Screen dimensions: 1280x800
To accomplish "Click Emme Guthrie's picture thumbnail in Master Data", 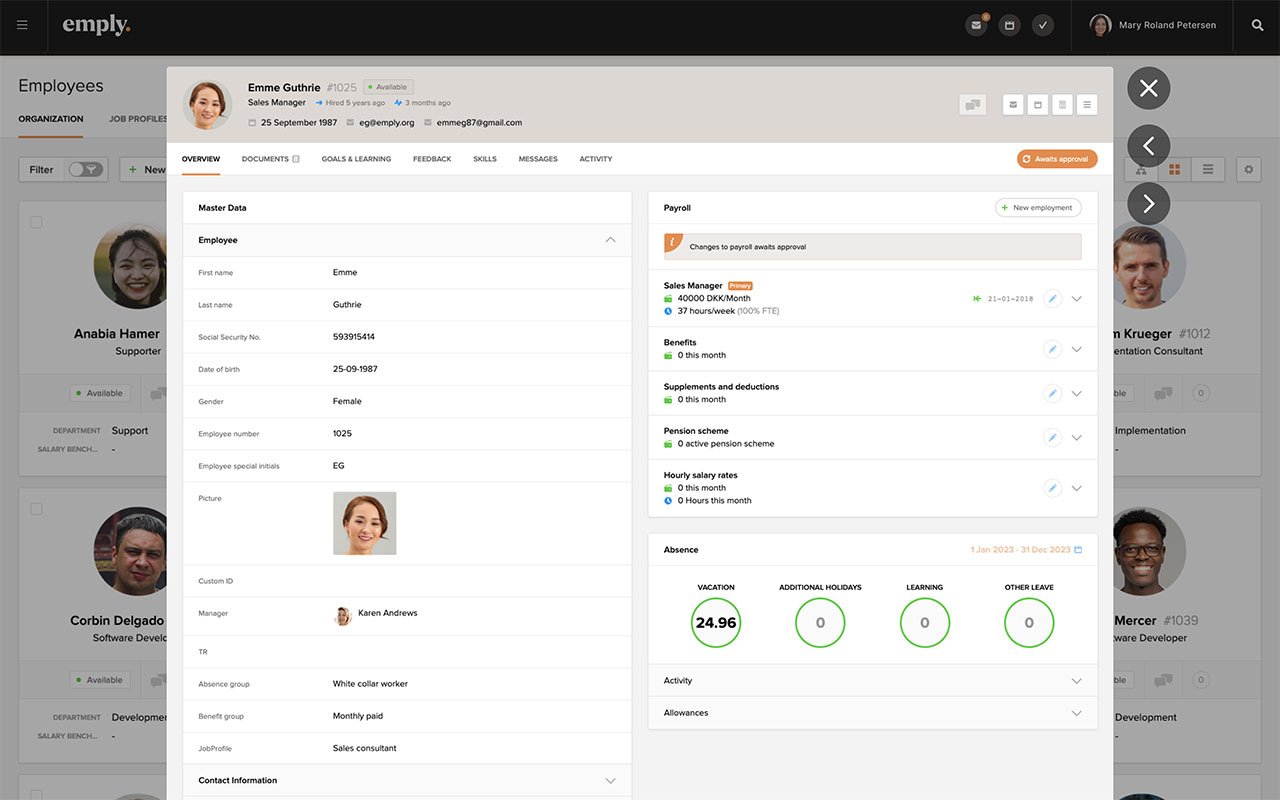I will [x=364, y=523].
